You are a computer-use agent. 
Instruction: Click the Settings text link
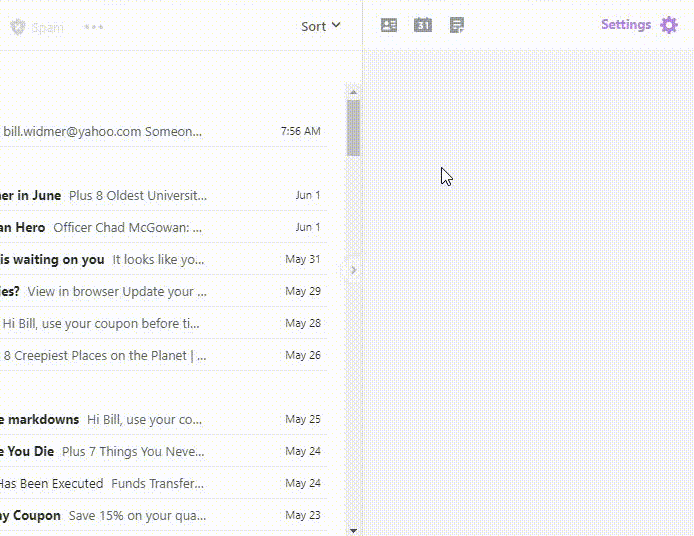[625, 25]
